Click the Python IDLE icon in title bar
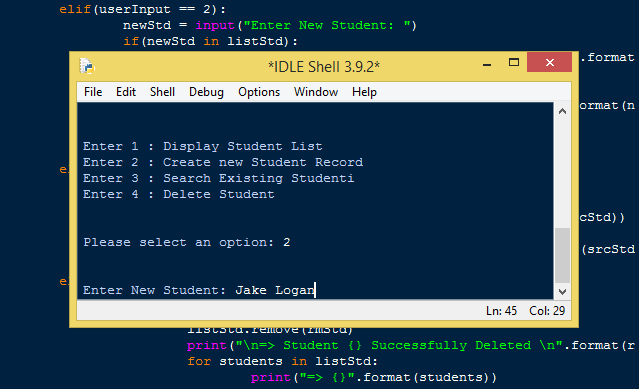This screenshot has height=389, width=639. pyautogui.click(x=87, y=66)
